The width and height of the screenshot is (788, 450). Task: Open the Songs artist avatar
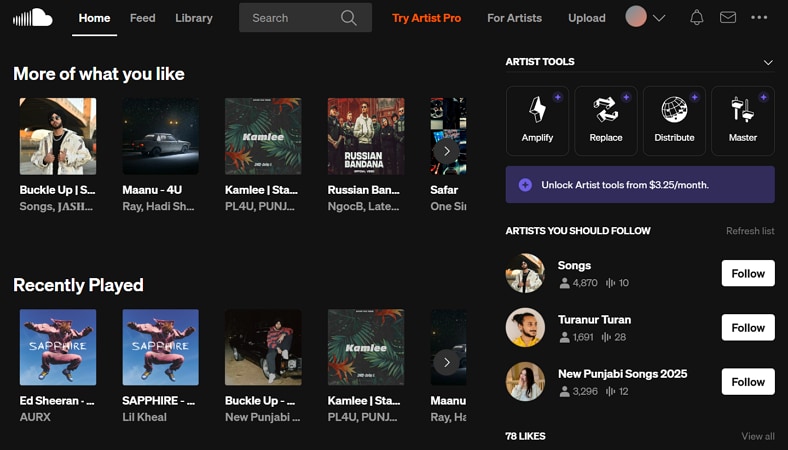pyautogui.click(x=525, y=273)
